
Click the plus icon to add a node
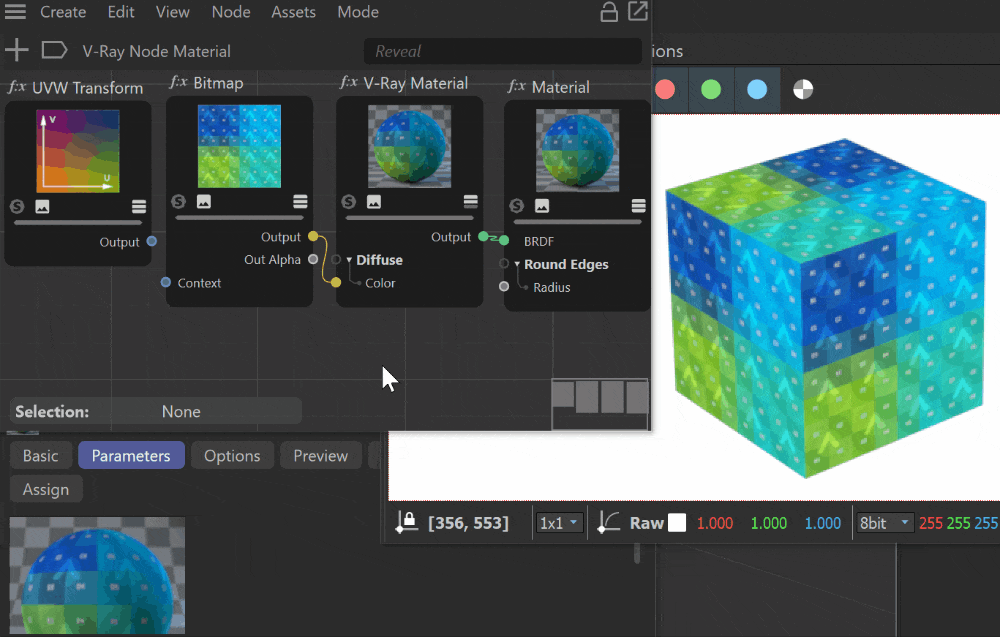(x=17, y=50)
